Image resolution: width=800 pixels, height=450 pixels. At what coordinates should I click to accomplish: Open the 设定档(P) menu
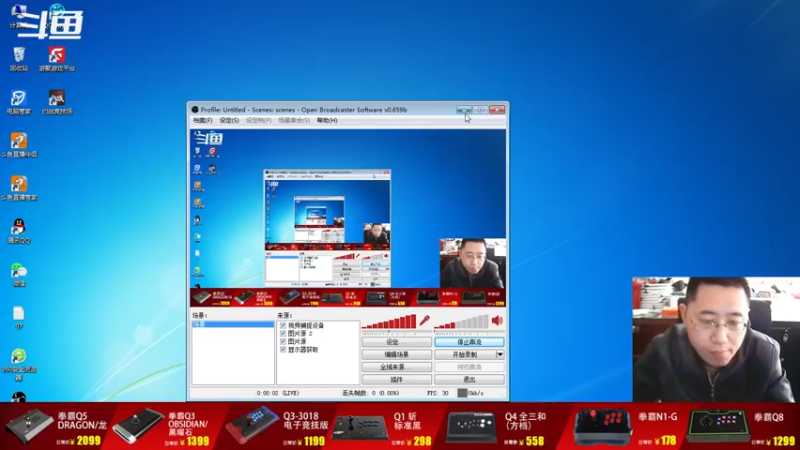[259, 120]
